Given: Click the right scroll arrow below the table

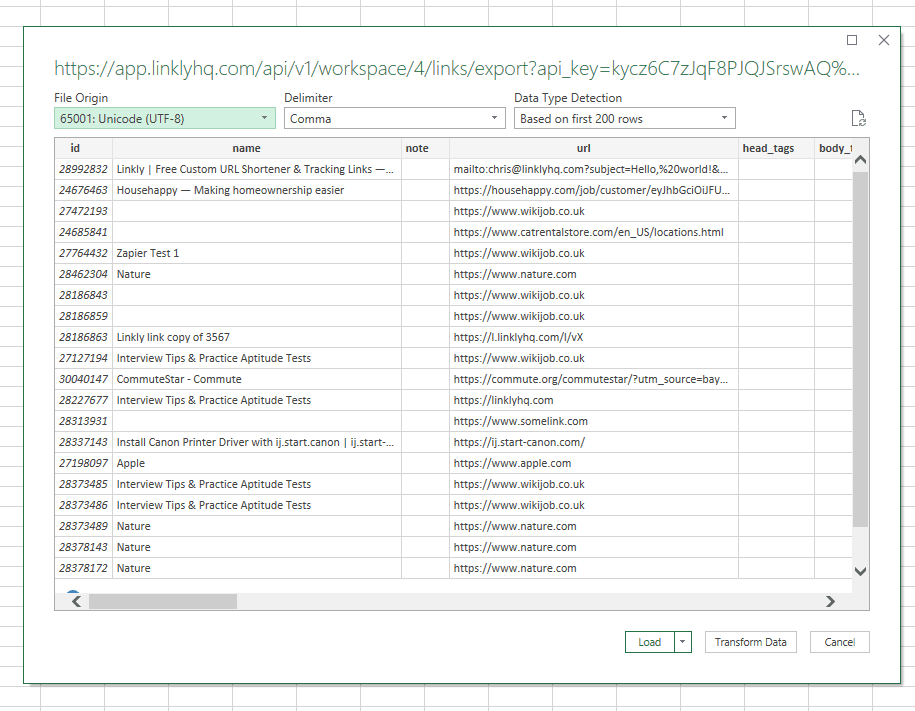Looking at the screenshot, I should (x=830, y=601).
